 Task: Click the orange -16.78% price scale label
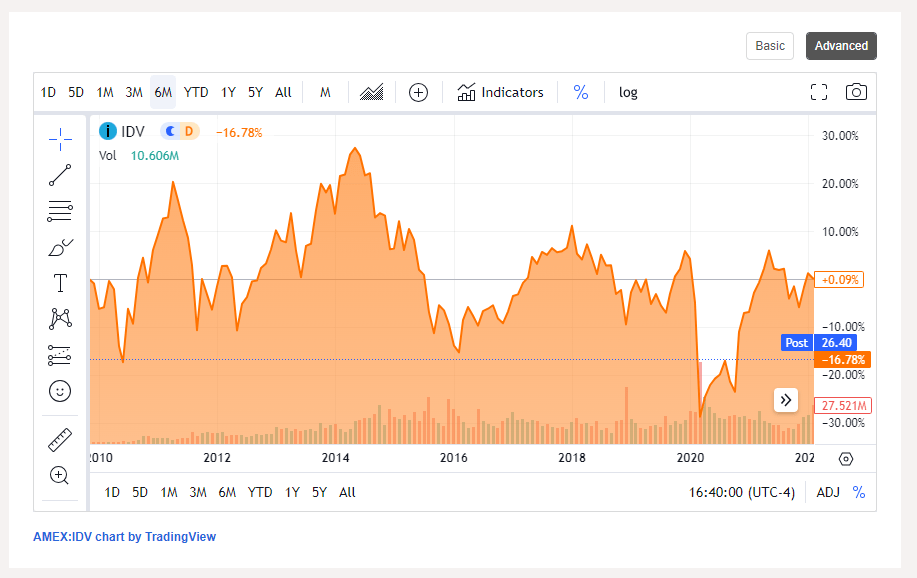click(x=842, y=360)
